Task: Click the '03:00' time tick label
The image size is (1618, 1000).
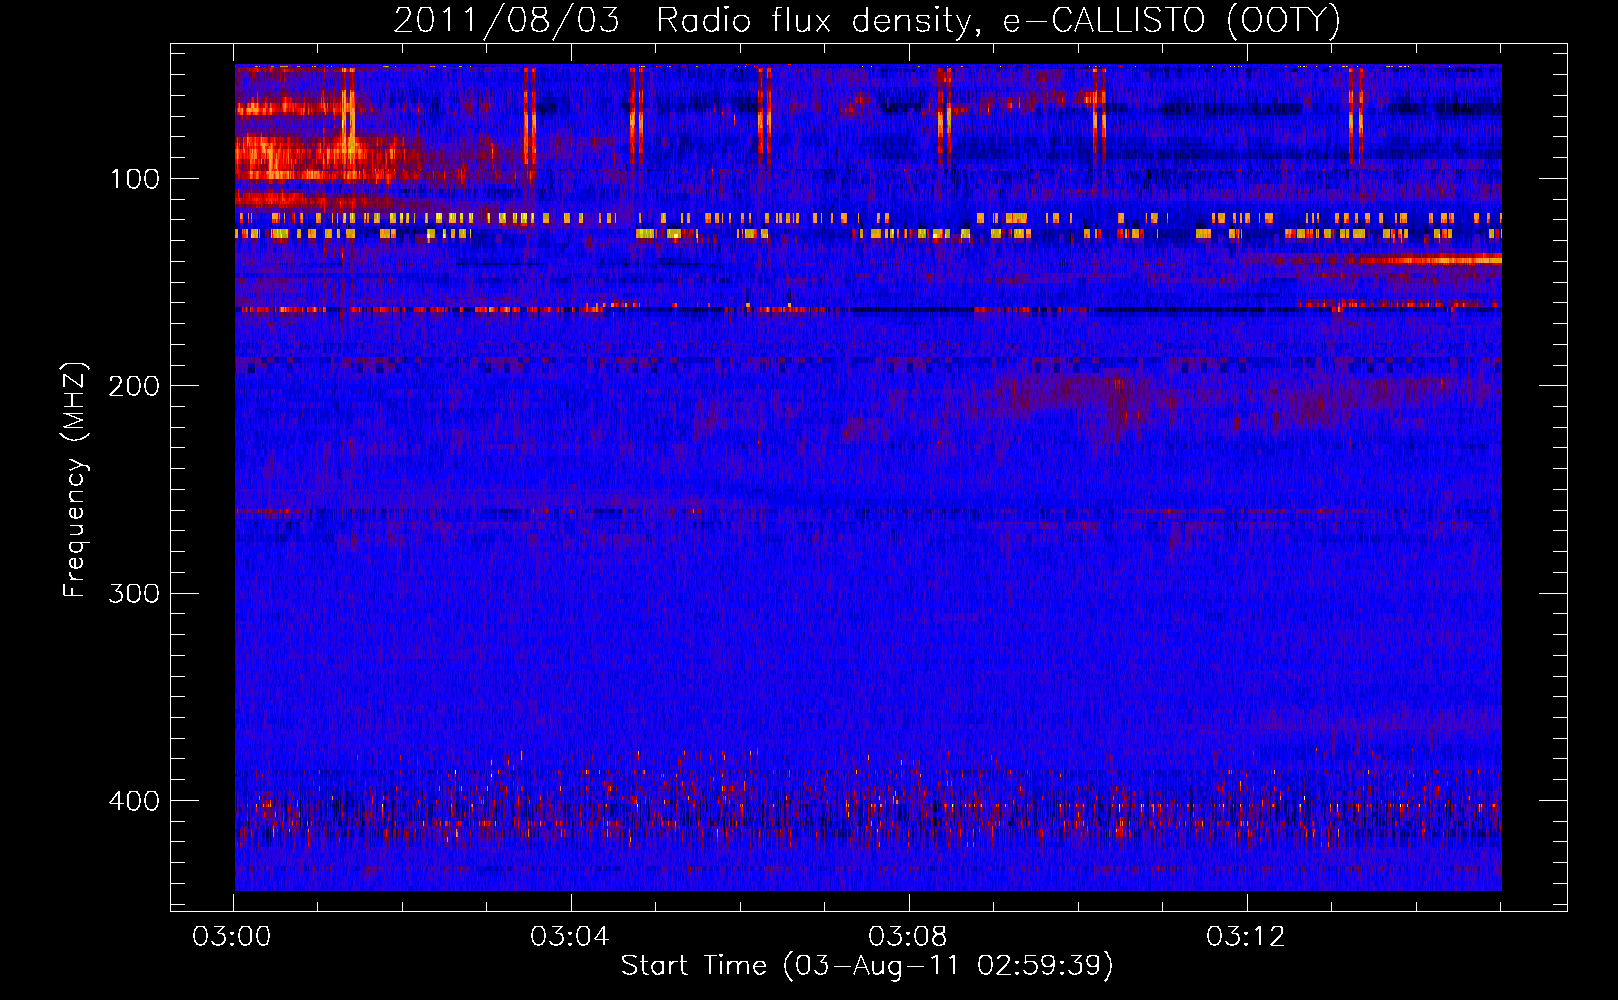Action: point(232,937)
